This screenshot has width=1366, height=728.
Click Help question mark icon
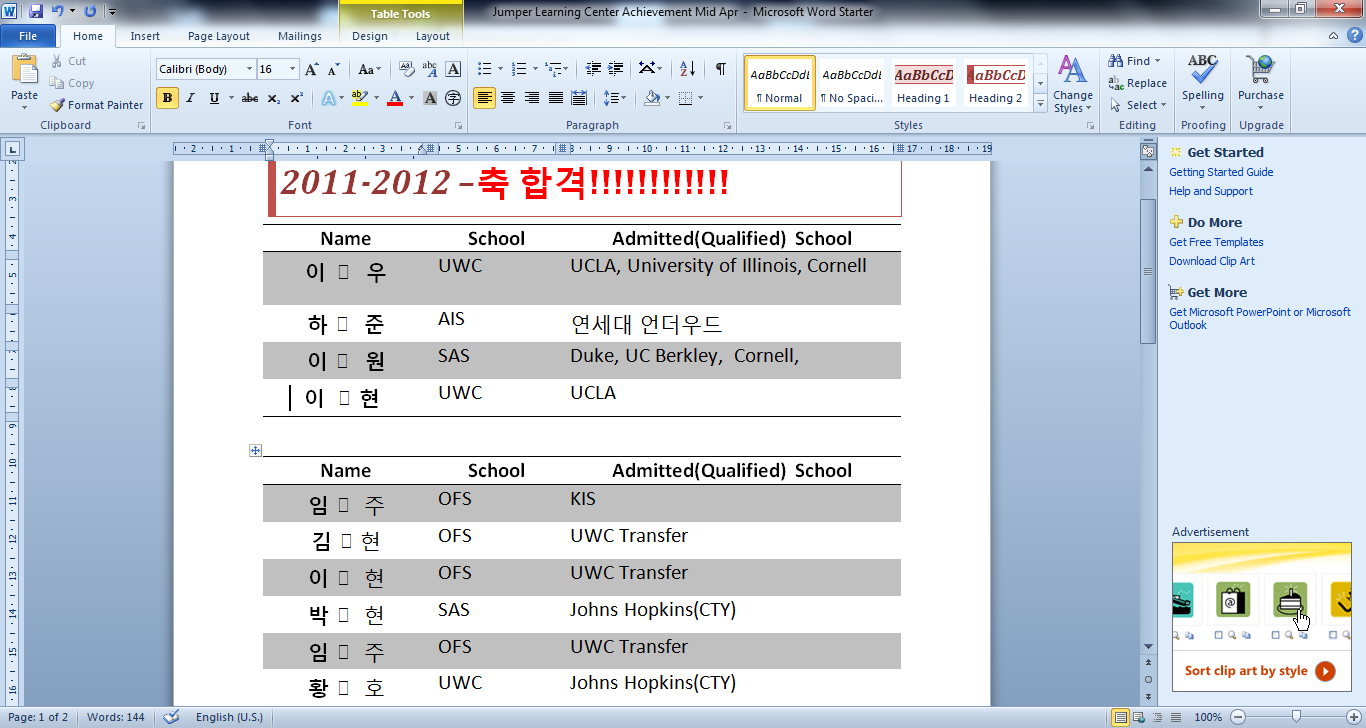[x=1354, y=36]
